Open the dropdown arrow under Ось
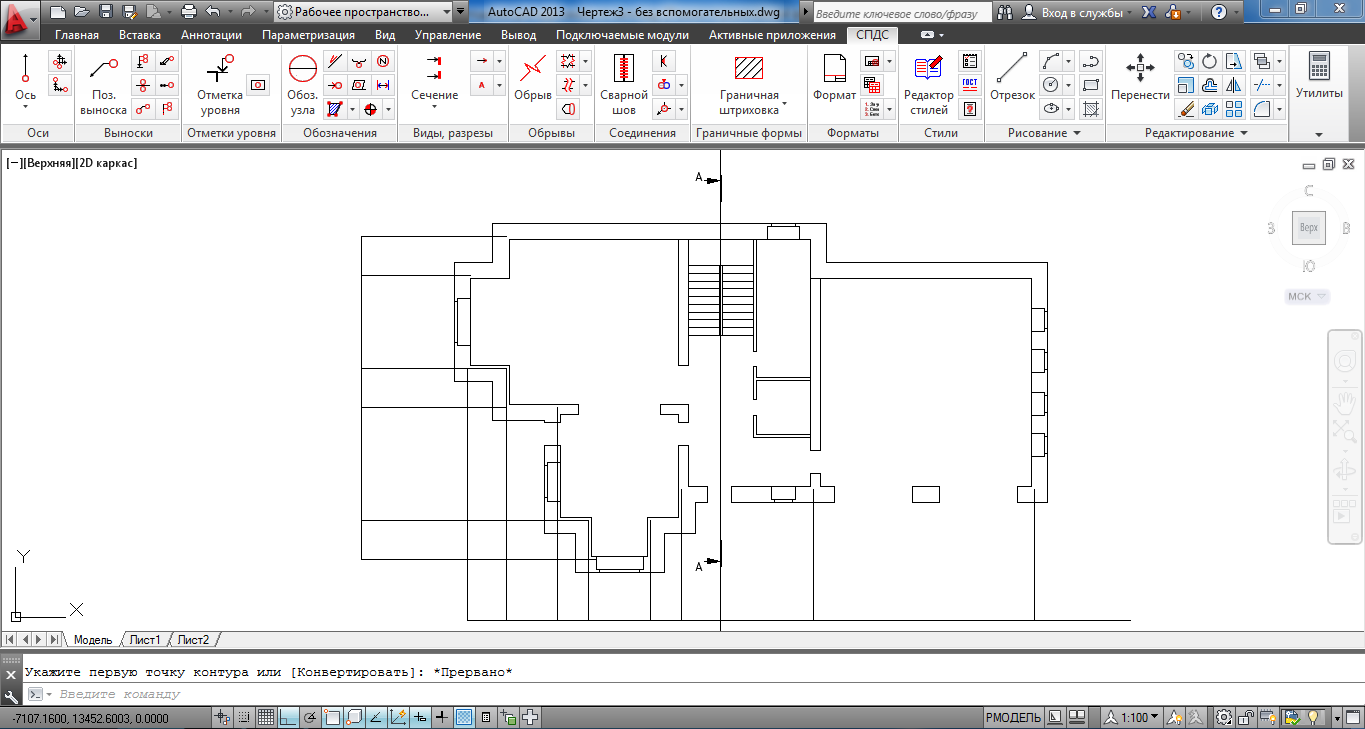The height and width of the screenshot is (729, 1365). (x=25, y=107)
